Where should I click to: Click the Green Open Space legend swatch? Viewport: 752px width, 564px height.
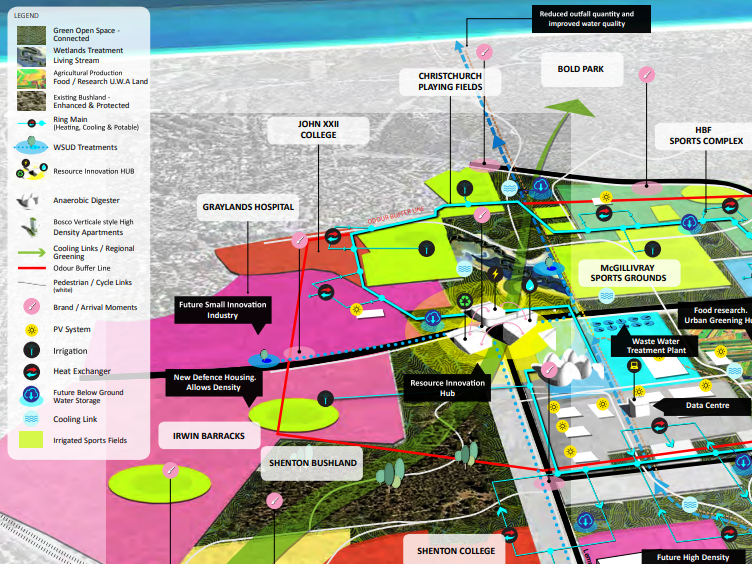32,35
